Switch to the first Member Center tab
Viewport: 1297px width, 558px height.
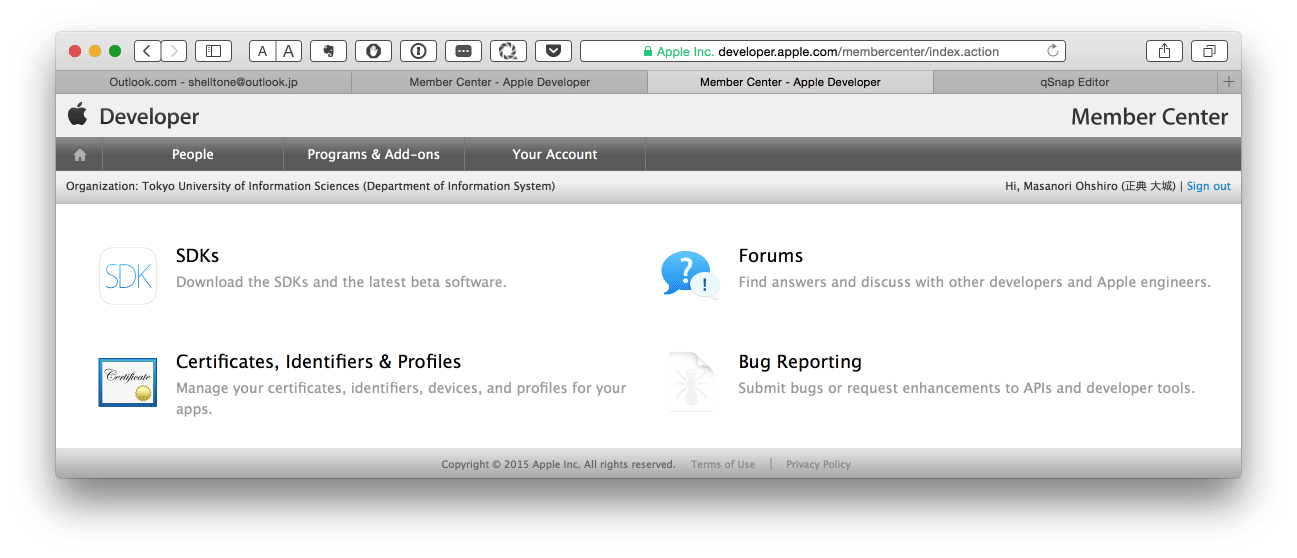[500, 82]
